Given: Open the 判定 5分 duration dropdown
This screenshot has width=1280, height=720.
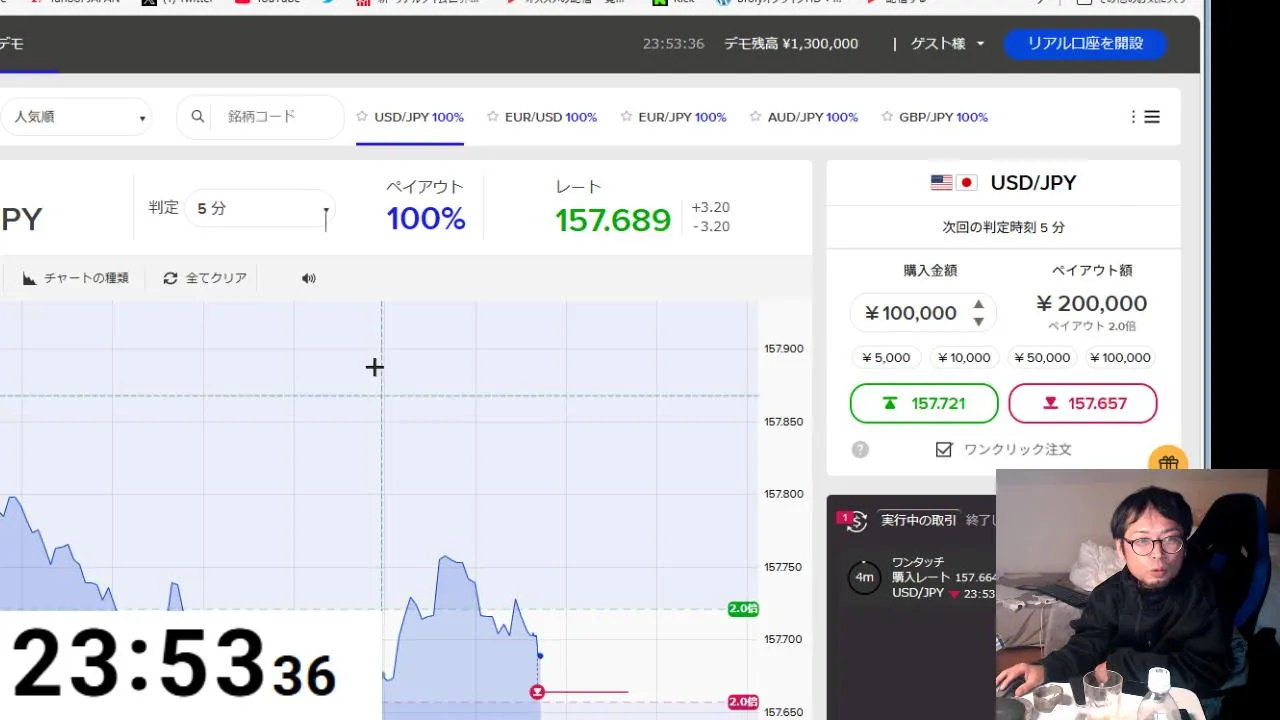Looking at the screenshot, I should click(x=260, y=208).
